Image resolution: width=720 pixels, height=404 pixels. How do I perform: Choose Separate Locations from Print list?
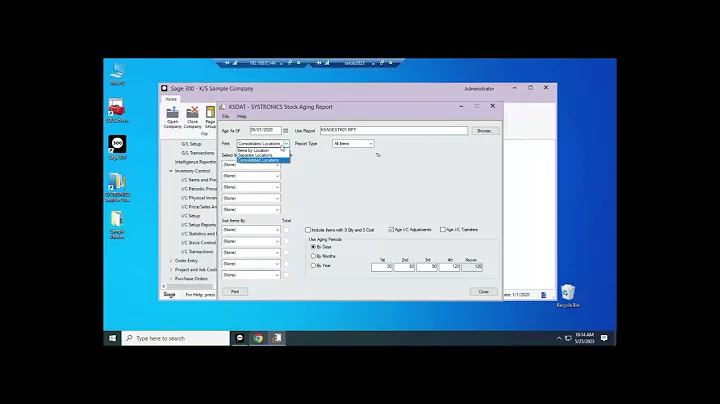coord(263,155)
